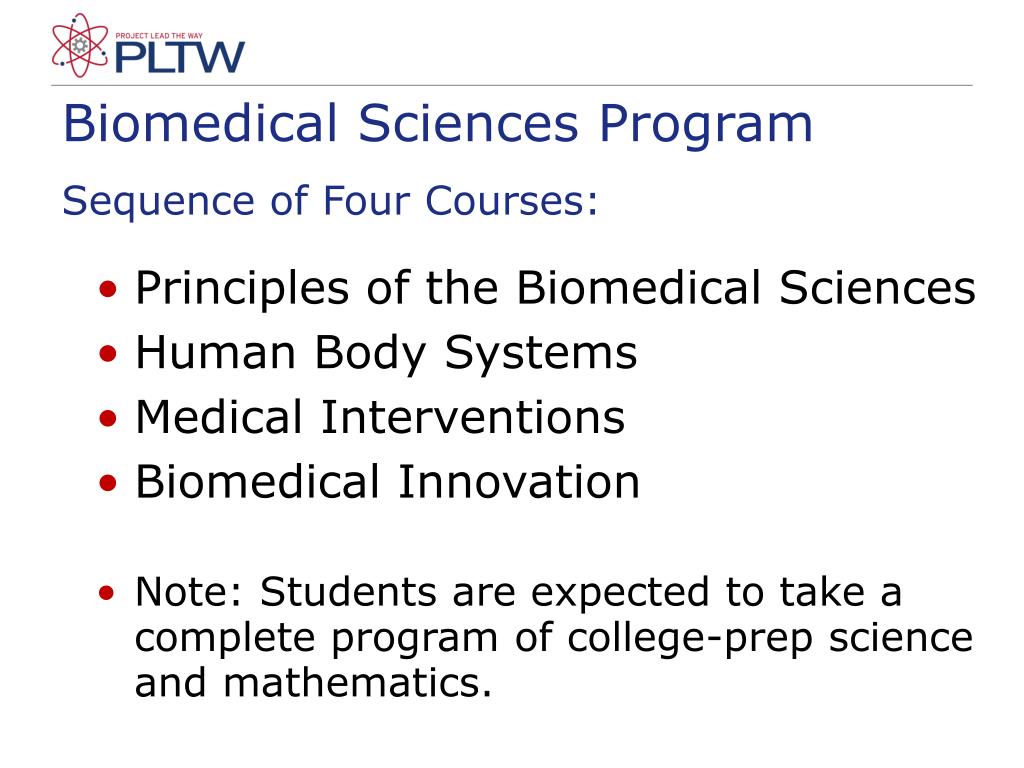This screenshot has height=768, width=1024.
Task: Select the Biomedical Innovation bullet text
Action: click(387, 482)
